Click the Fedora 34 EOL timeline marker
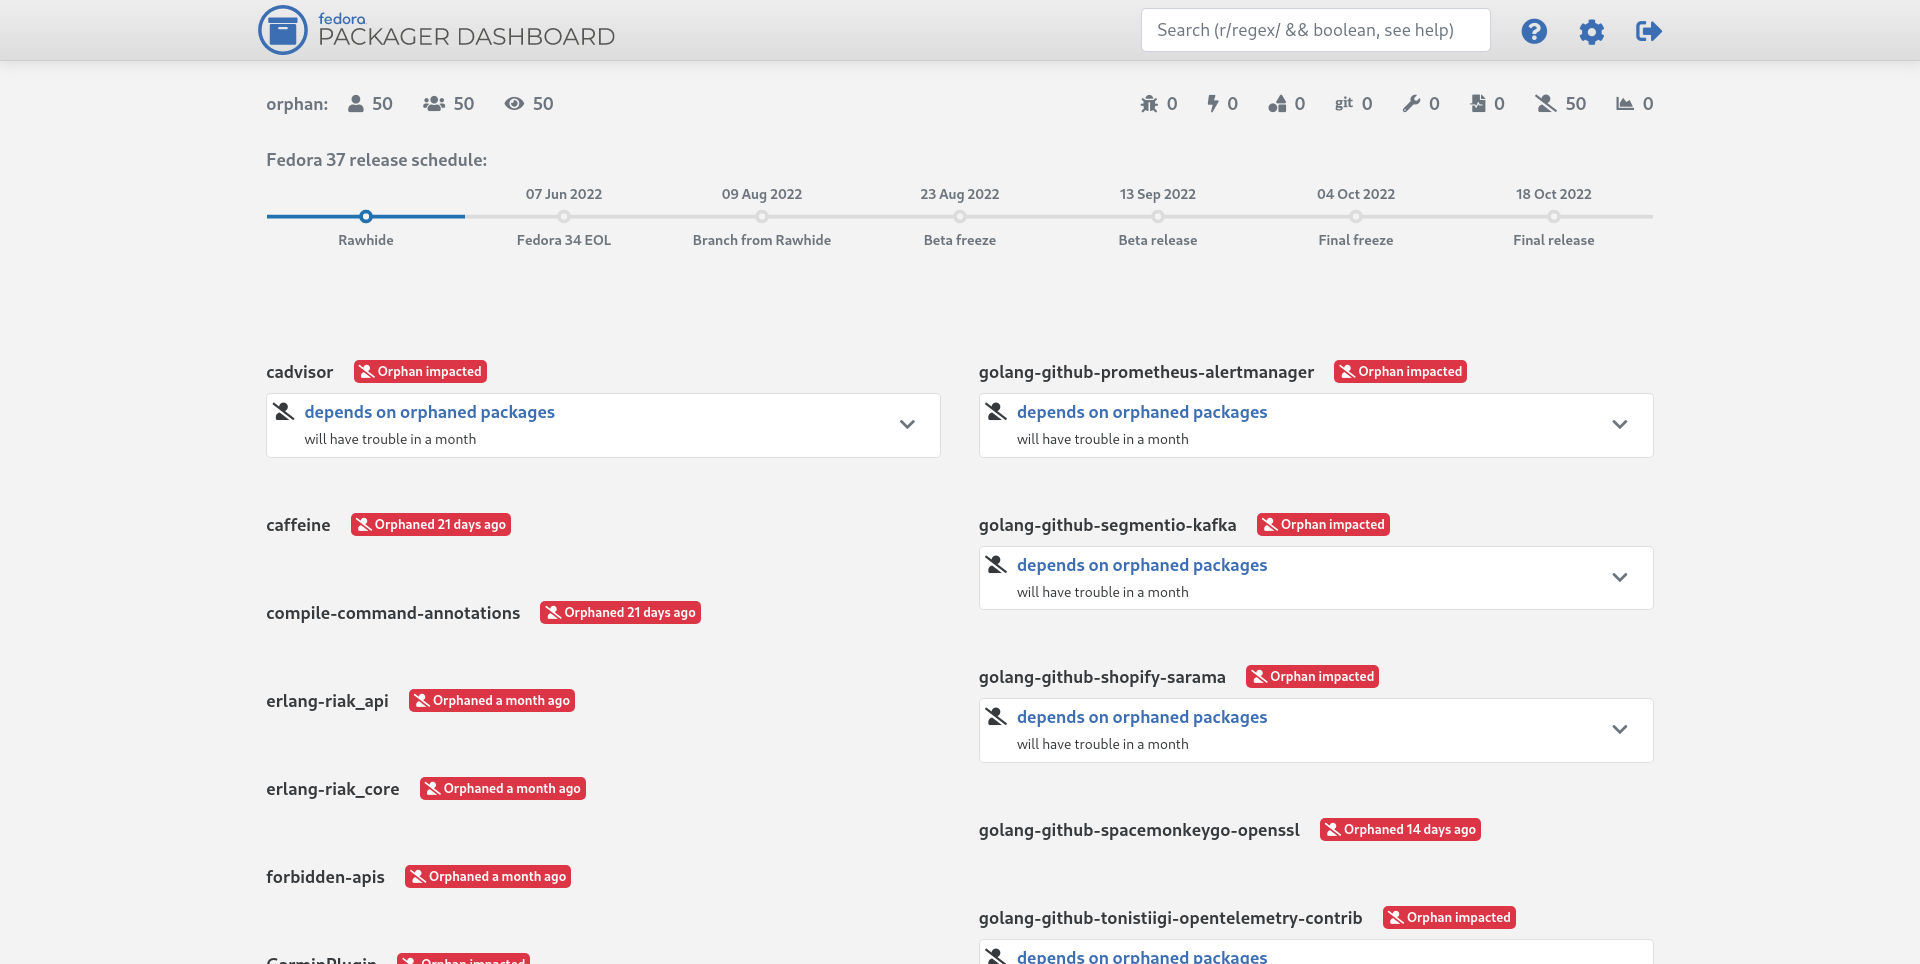Image resolution: width=1920 pixels, height=964 pixels. point(564,216)
